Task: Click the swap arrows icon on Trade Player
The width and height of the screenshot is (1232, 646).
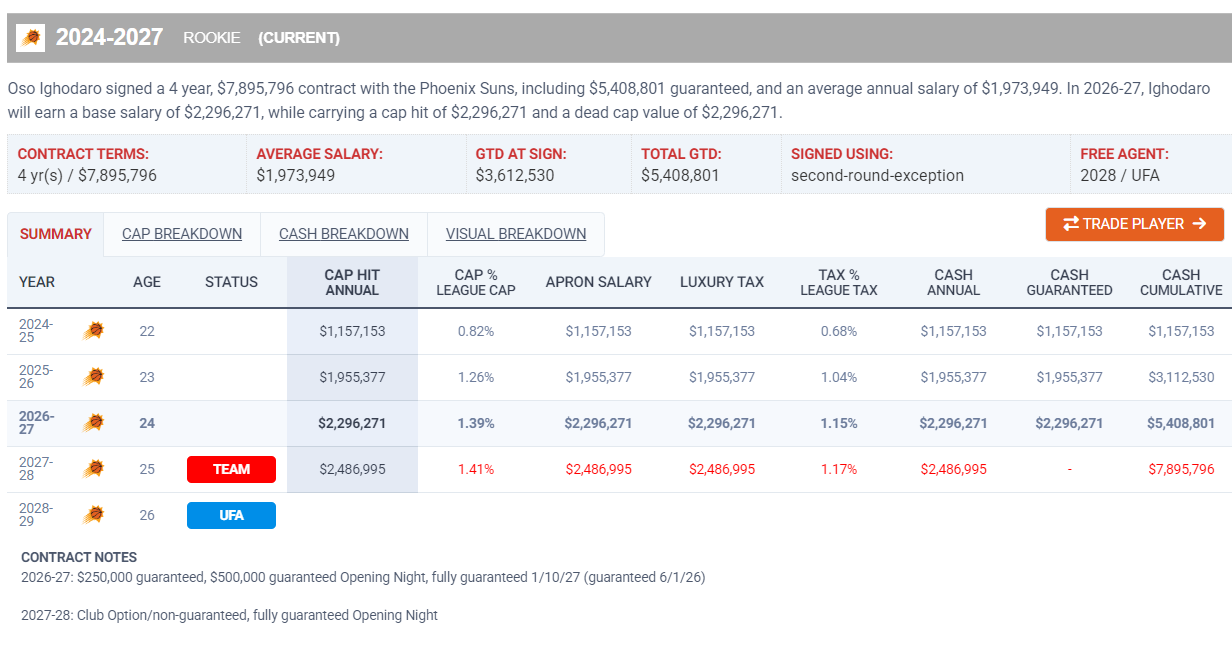Action: click(1070, 224)
